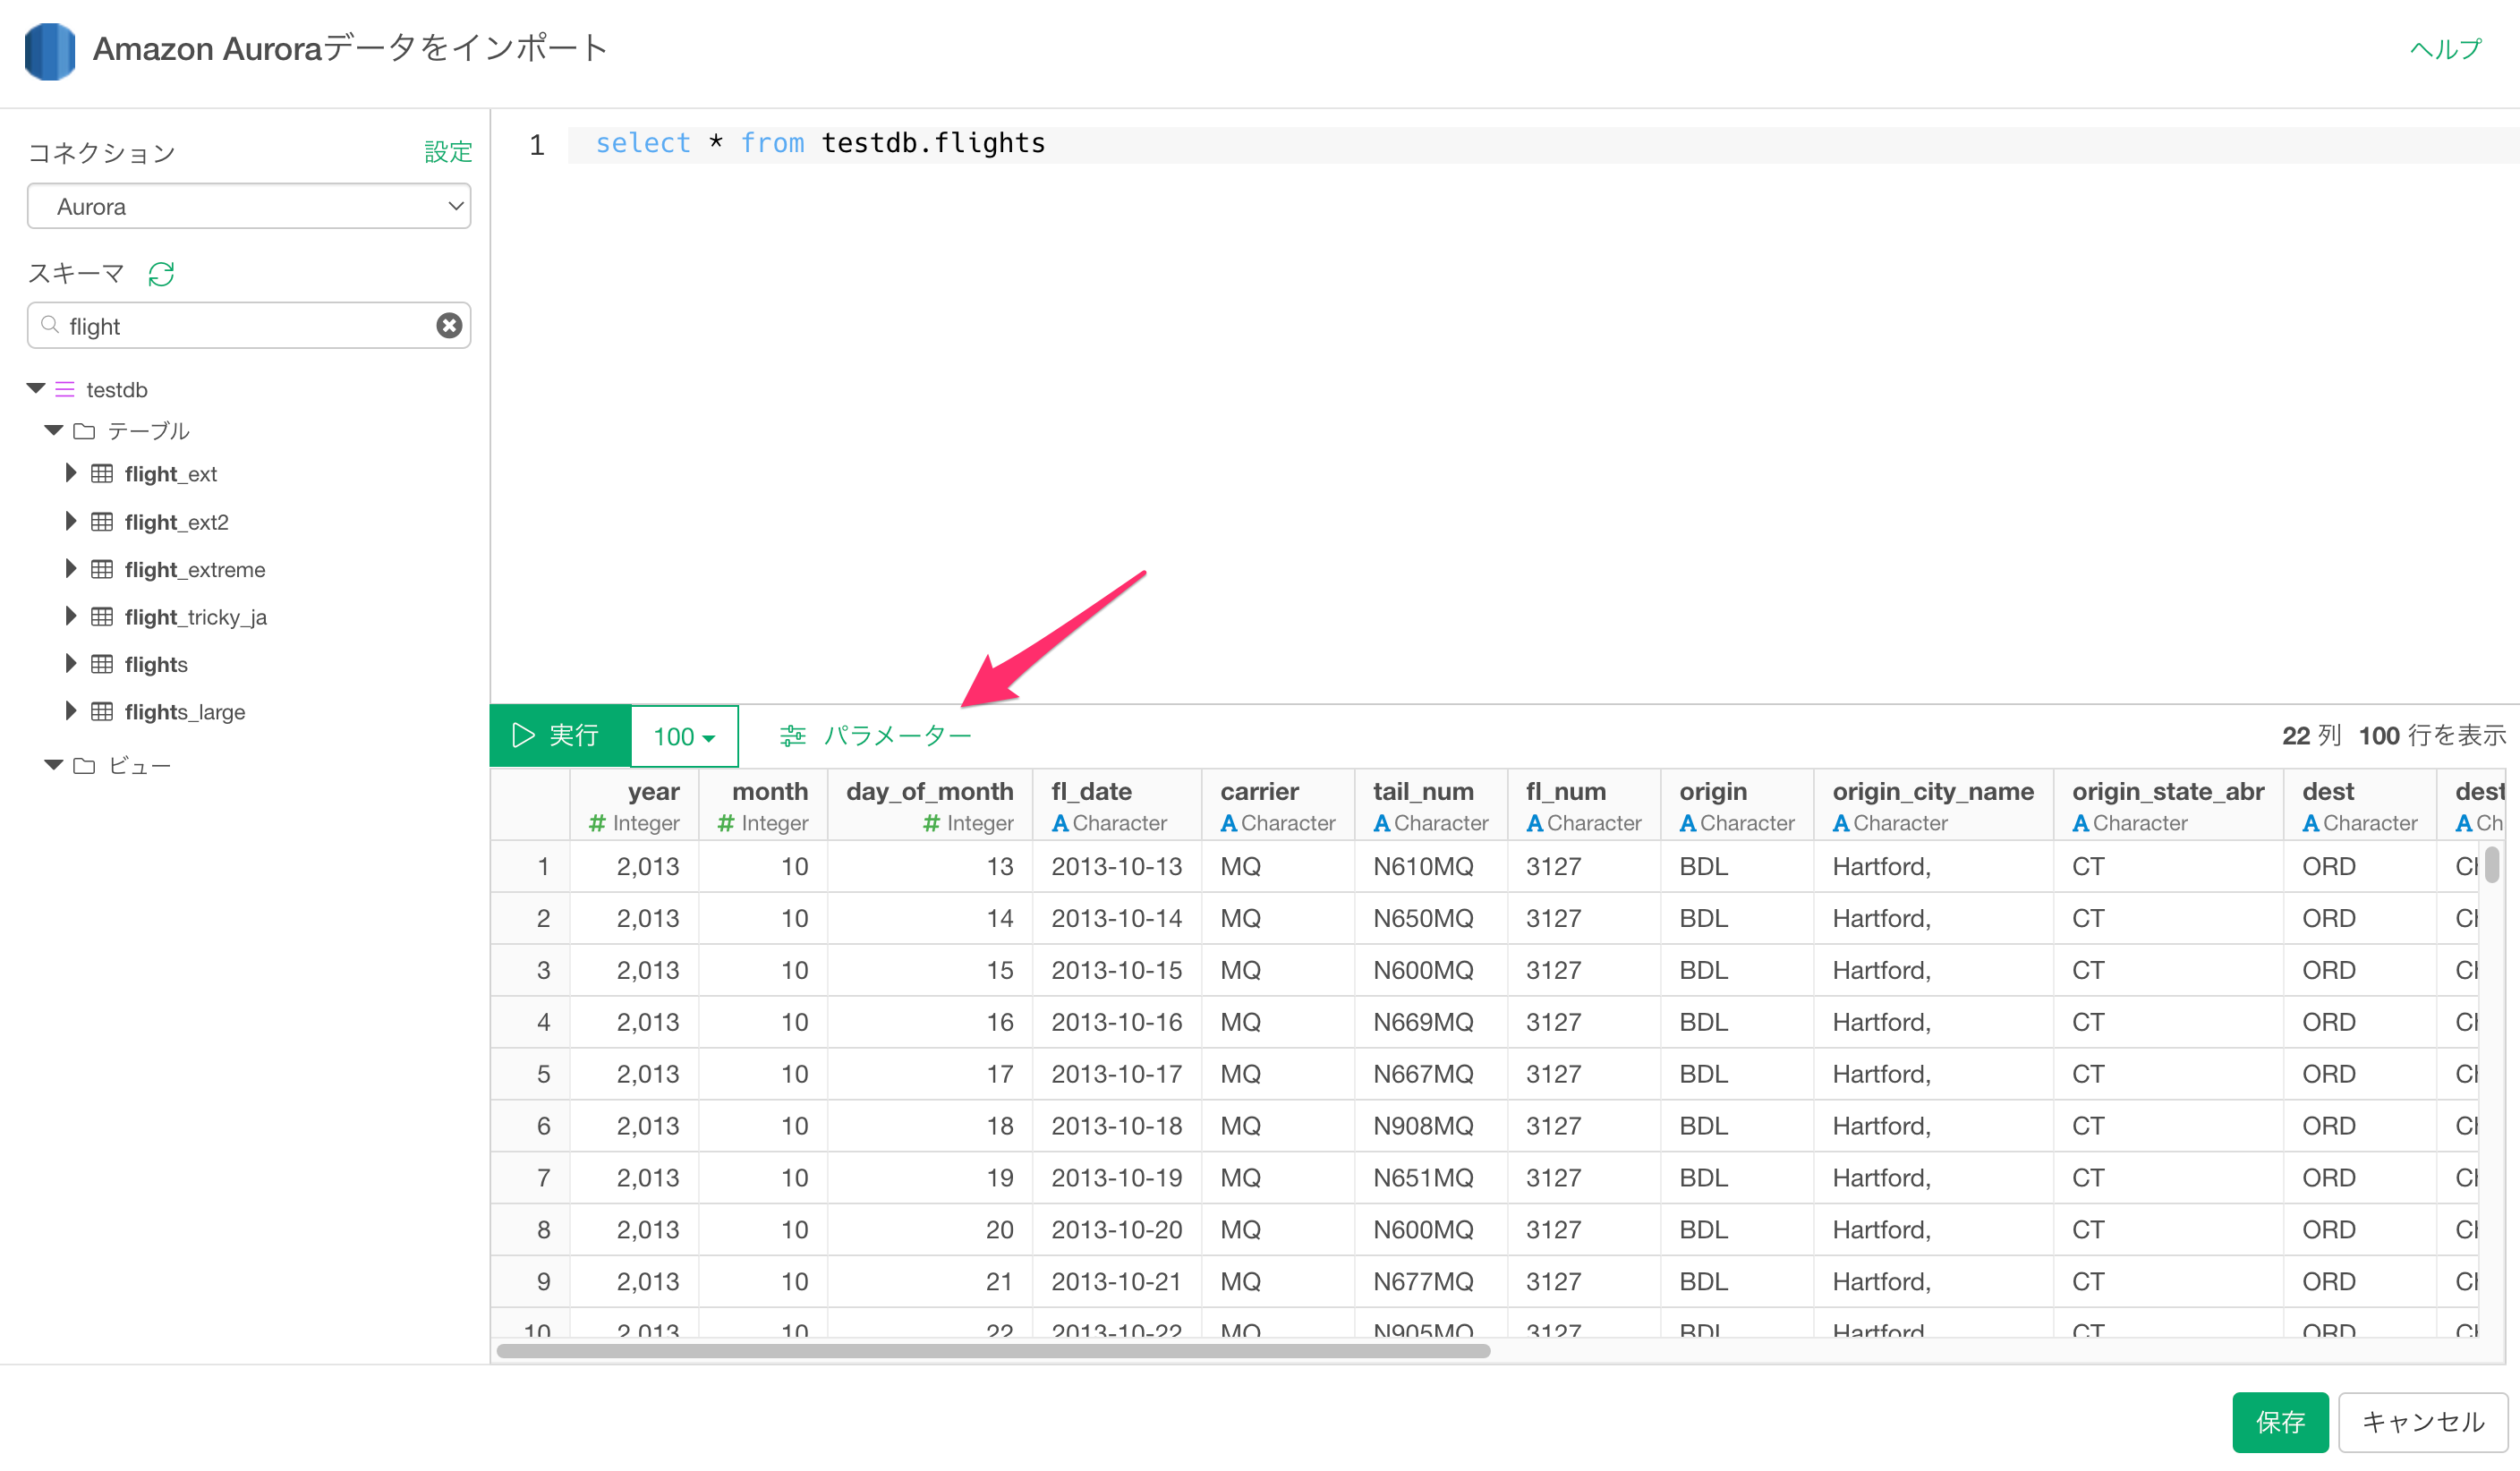Expand the flight_ext table columns
The height and width of the screenshot is (1471, 2520).
71,473
